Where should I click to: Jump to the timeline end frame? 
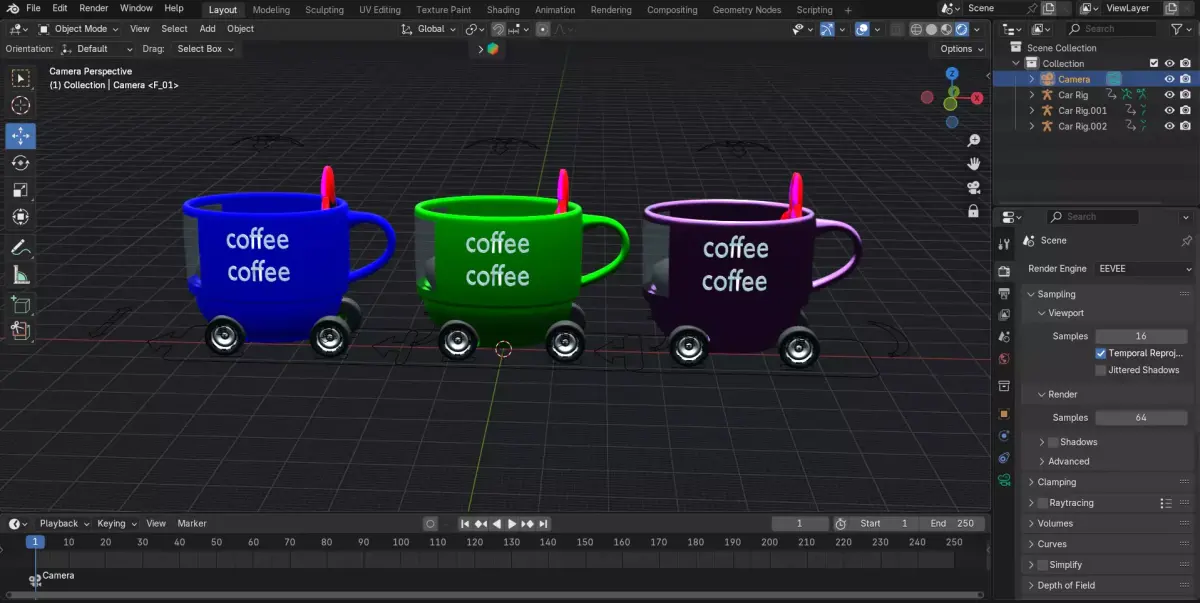point(543,523)
